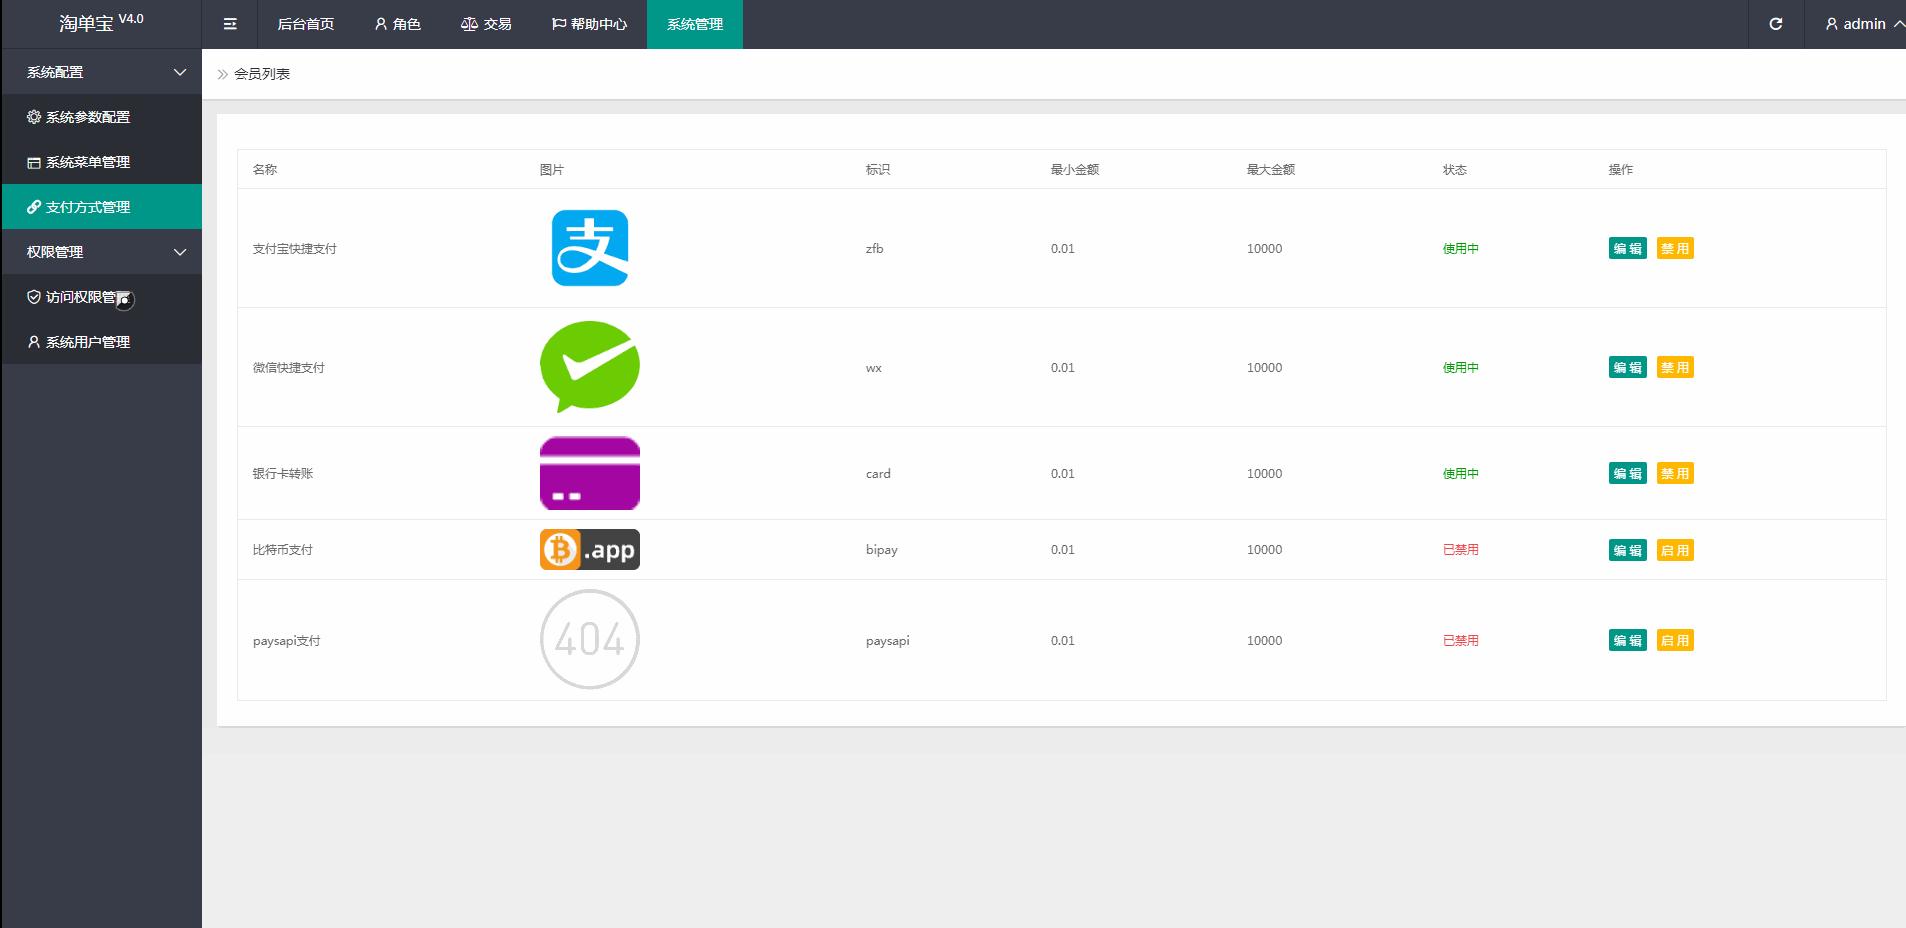Collapse the 系统配置 sidebar group
Image resolution: width=1906 pixels, height=928 pixels.
click(101, 72)
